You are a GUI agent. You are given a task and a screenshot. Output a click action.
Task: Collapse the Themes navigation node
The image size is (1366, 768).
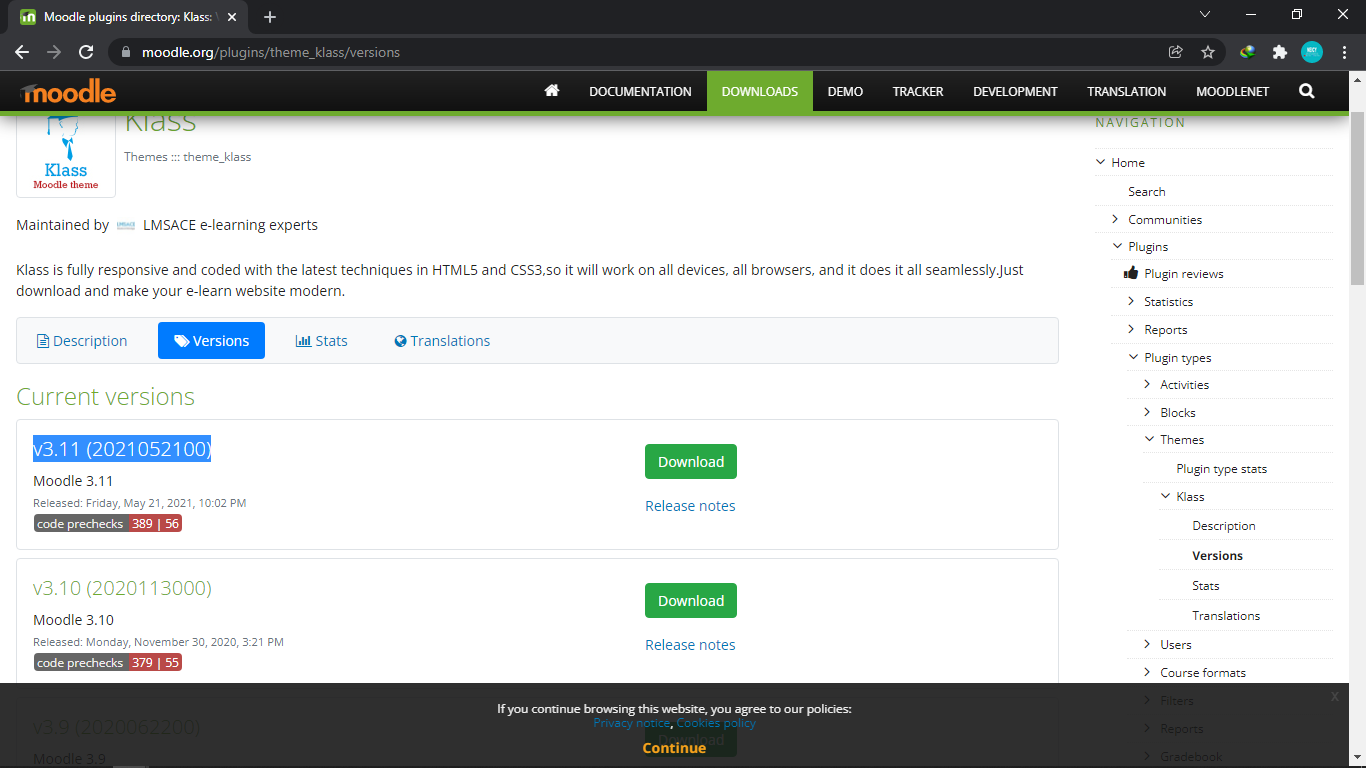coord(1149,439)
